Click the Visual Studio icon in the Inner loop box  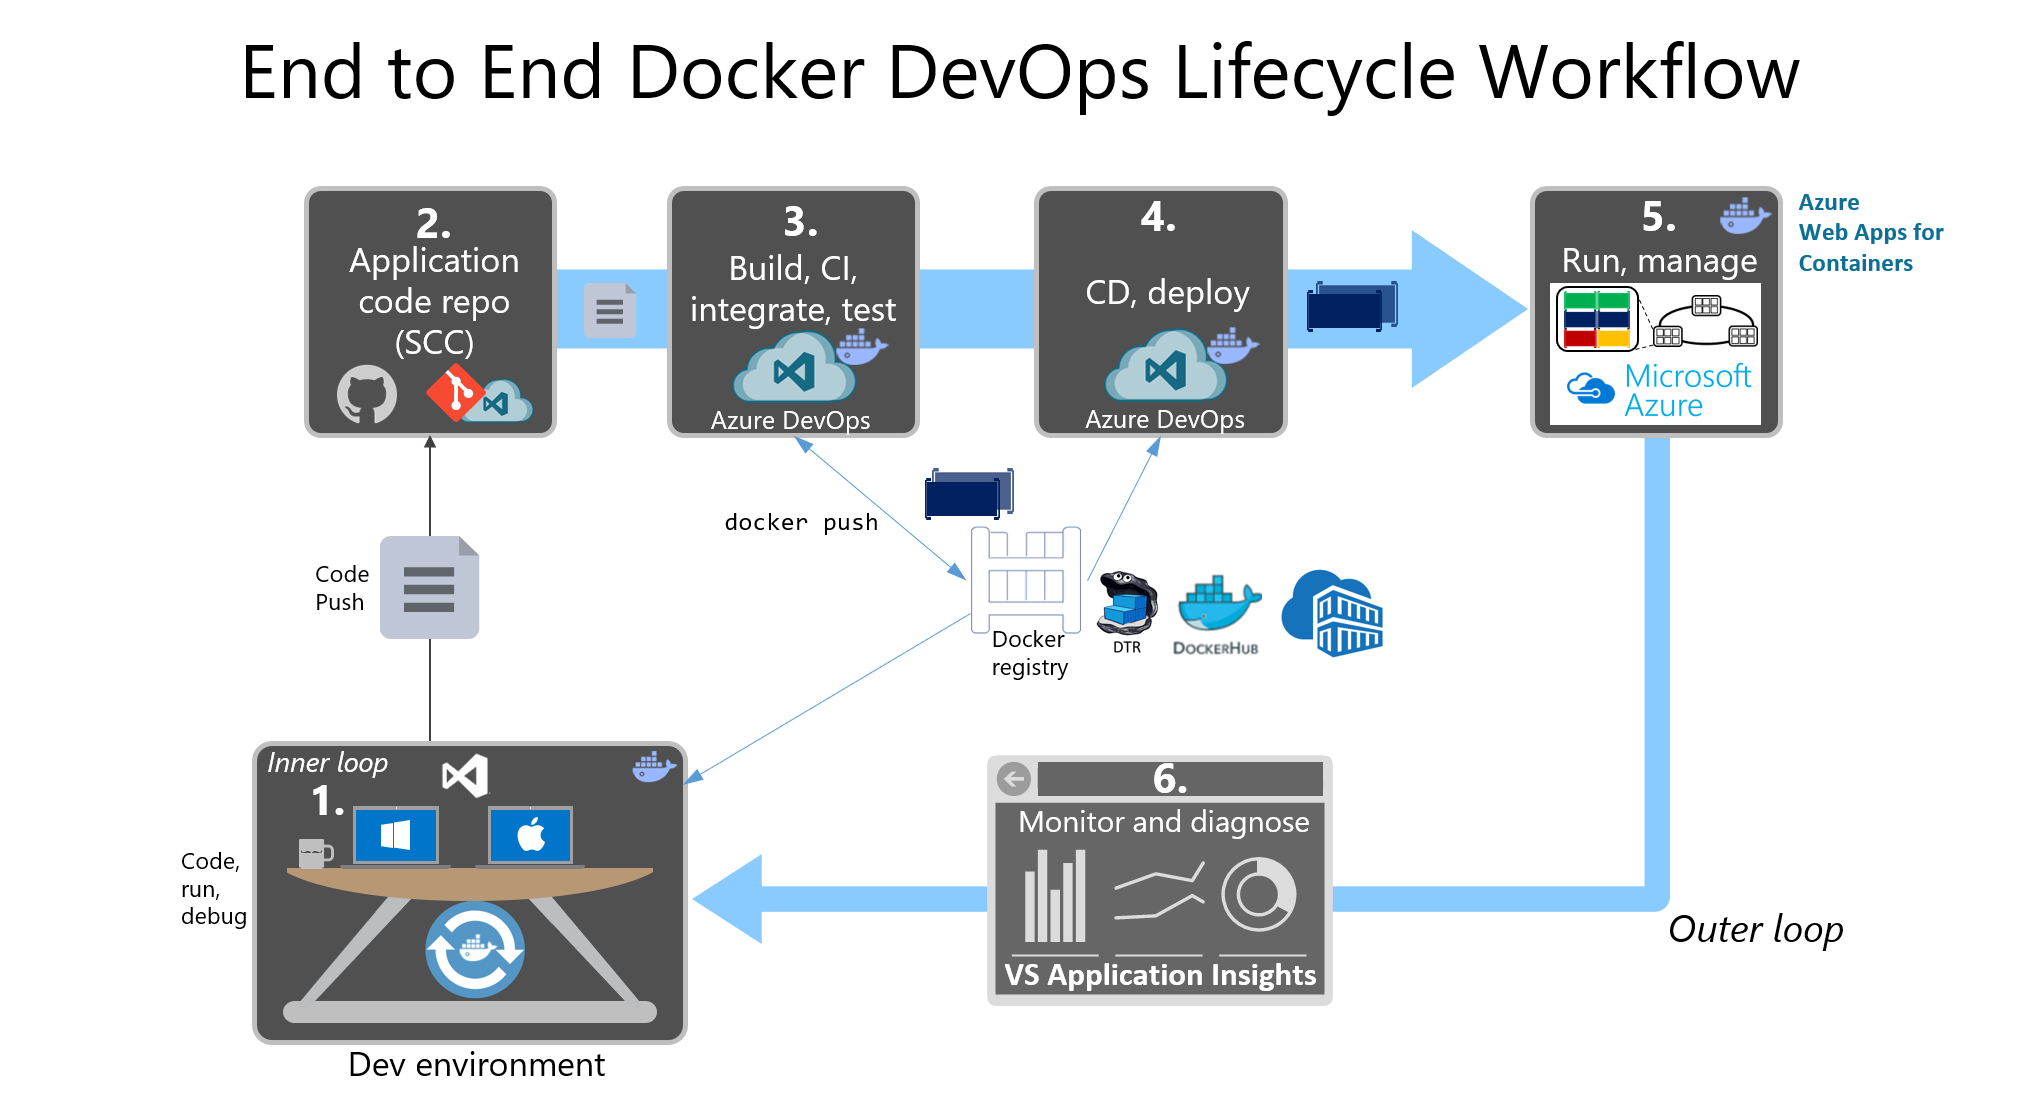tap(465, 775)
